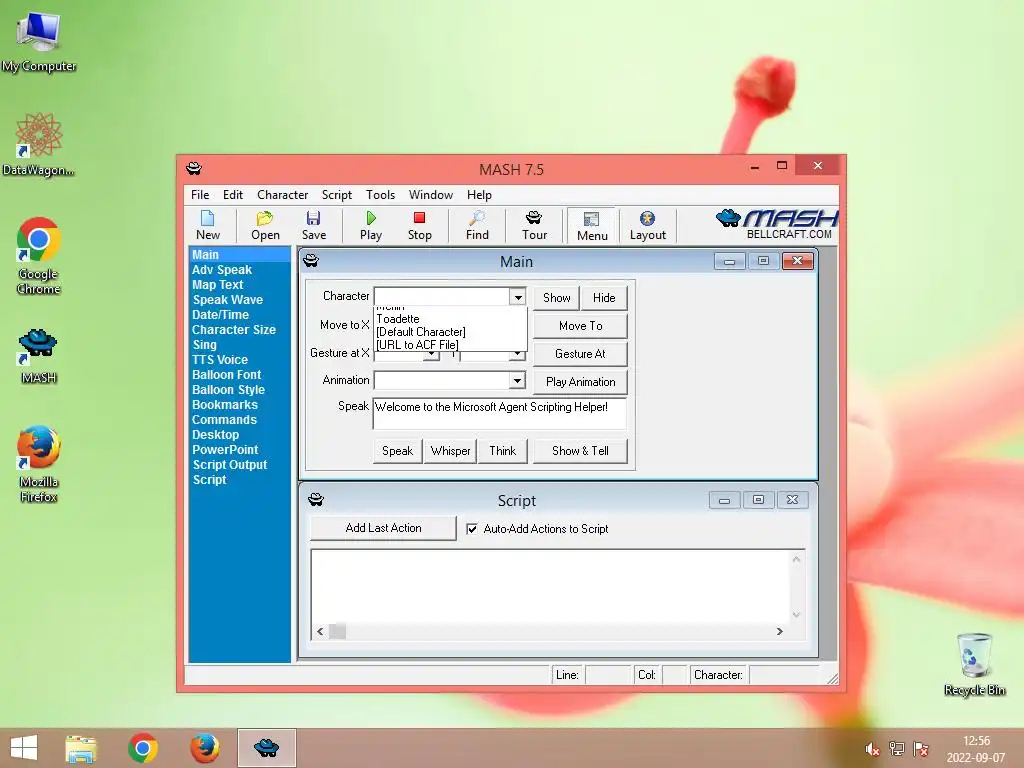Open the Window menu
1024x768 pixels.
click(x=430, y=195)
